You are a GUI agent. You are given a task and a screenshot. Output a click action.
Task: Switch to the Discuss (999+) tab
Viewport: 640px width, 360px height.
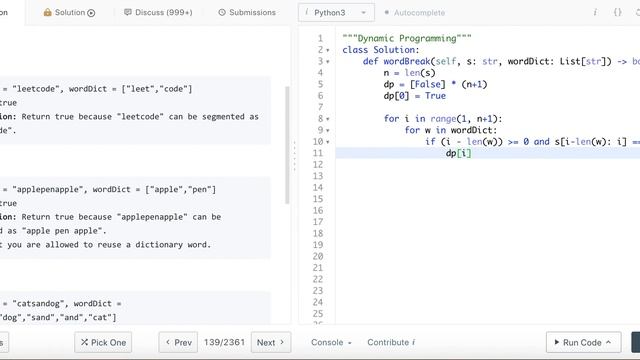[x=158, y=13]
